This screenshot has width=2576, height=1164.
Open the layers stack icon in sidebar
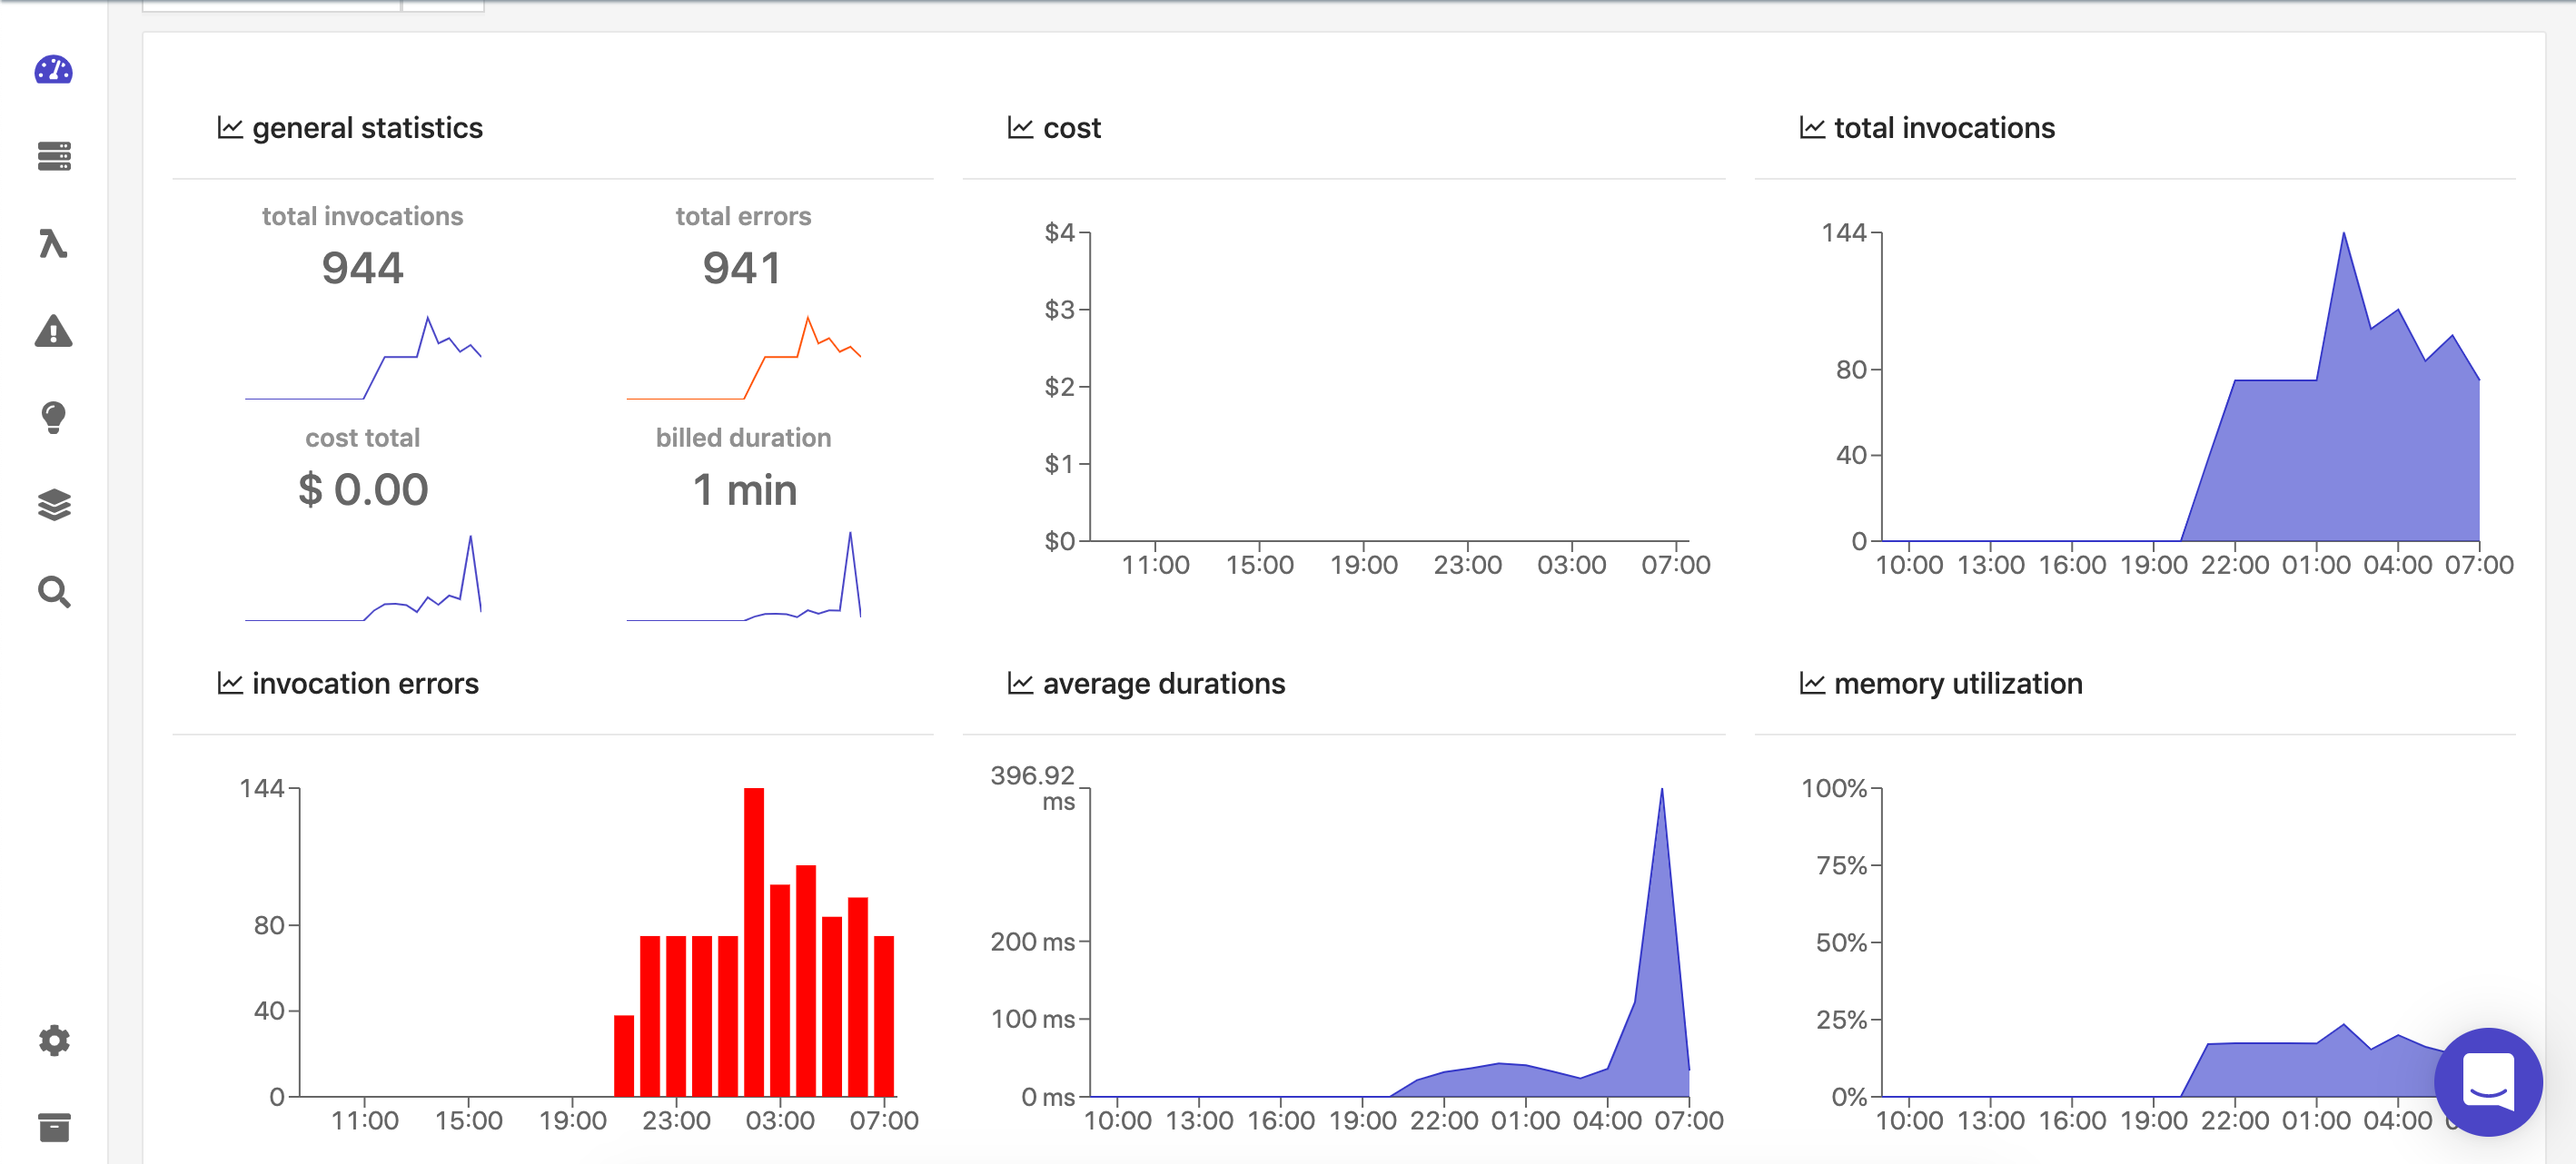(x=54, y=505)
